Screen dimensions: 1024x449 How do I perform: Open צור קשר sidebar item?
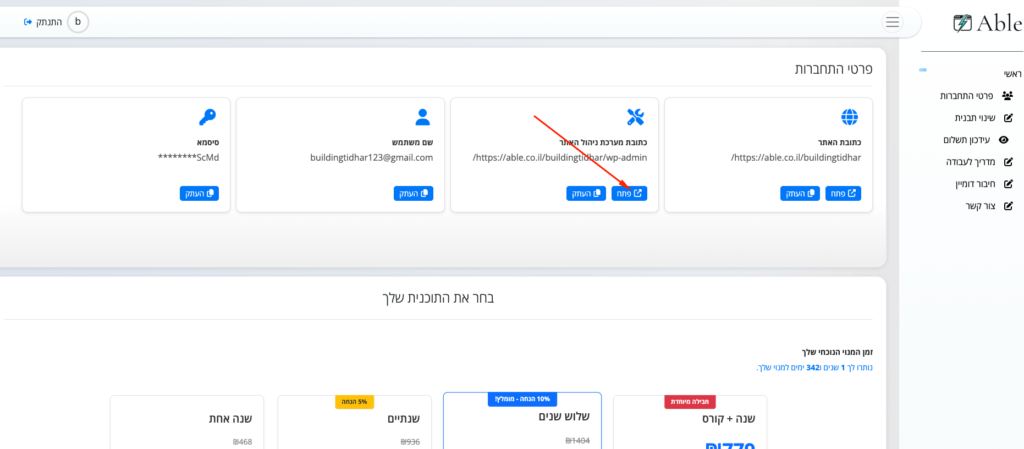pos(989,206)
